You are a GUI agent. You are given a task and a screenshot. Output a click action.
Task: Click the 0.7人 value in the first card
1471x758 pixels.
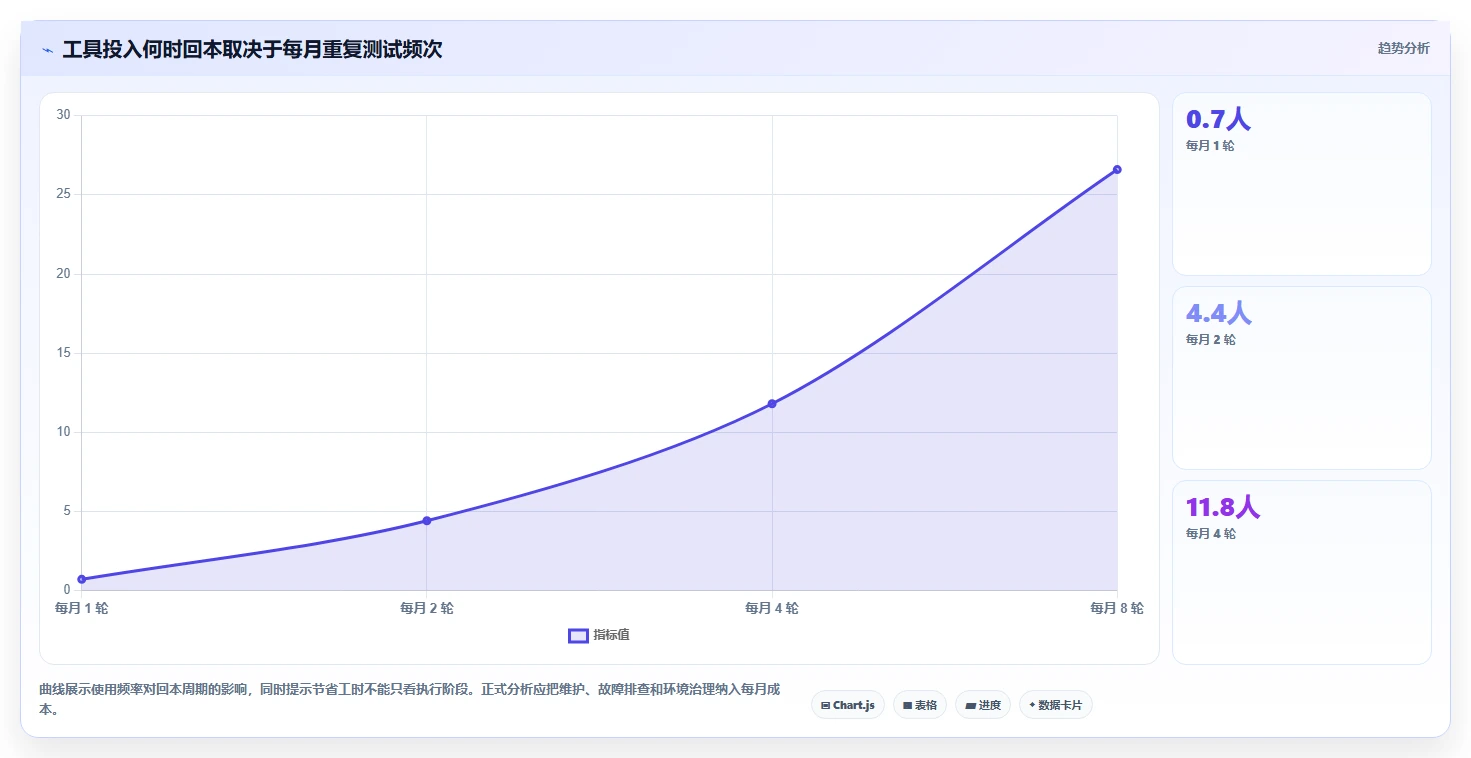(x=1218, y=120)
